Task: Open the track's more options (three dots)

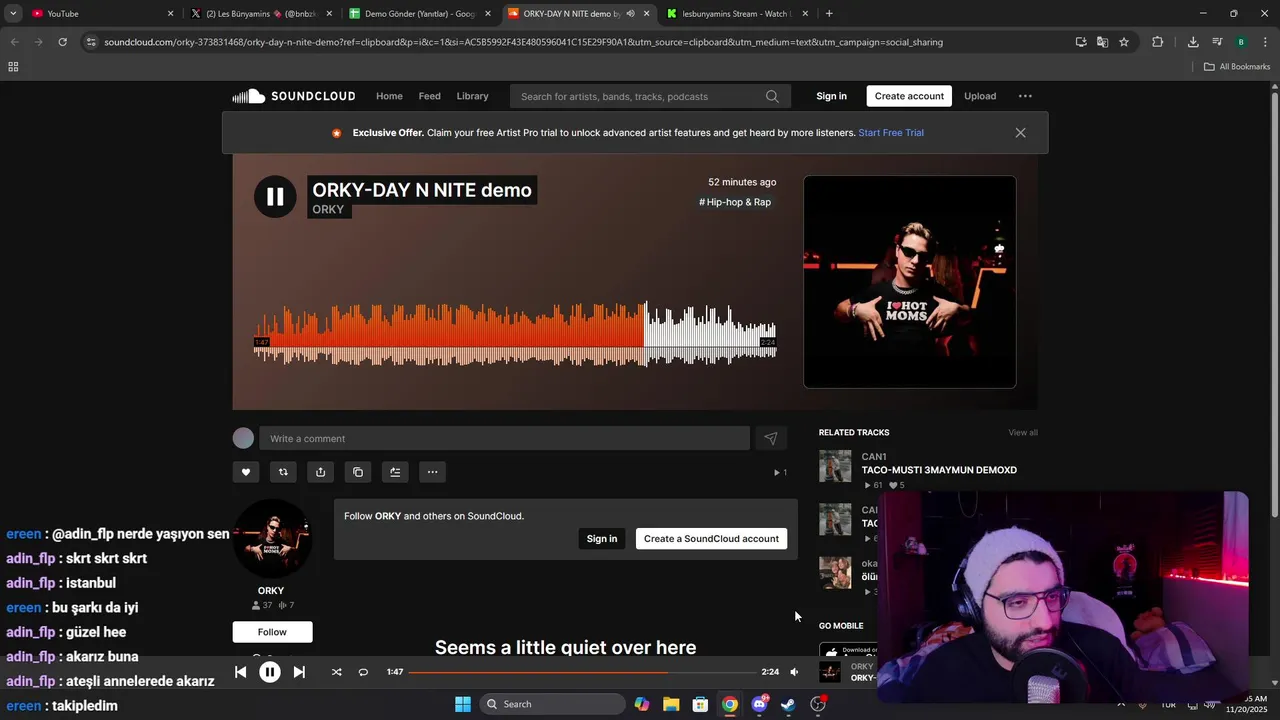Action: click(432, 472)
